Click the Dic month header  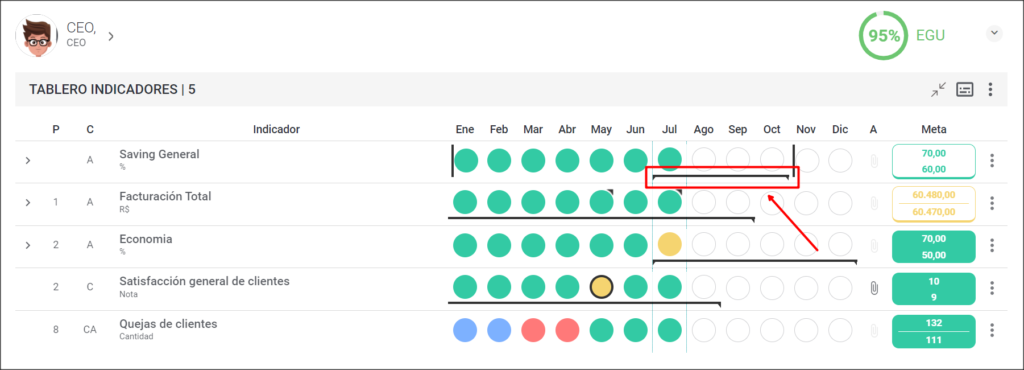tap(840, 129)
